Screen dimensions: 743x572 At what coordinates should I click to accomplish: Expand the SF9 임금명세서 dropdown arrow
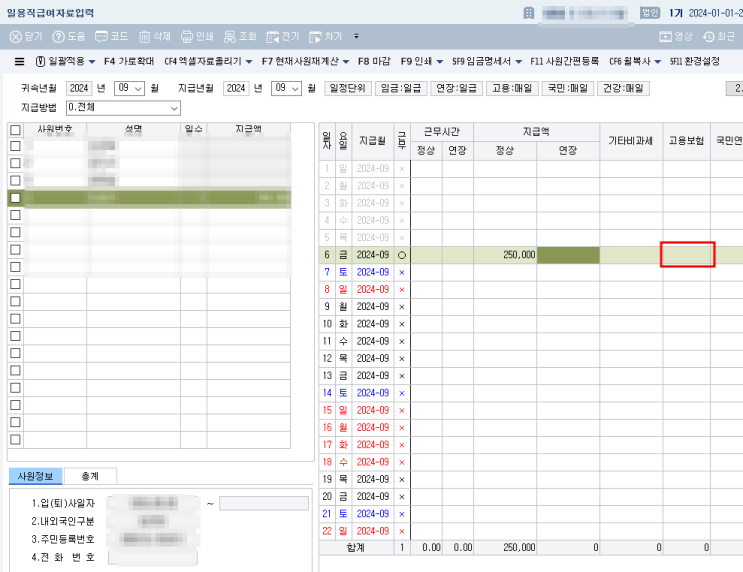click(x=518, y=62)
